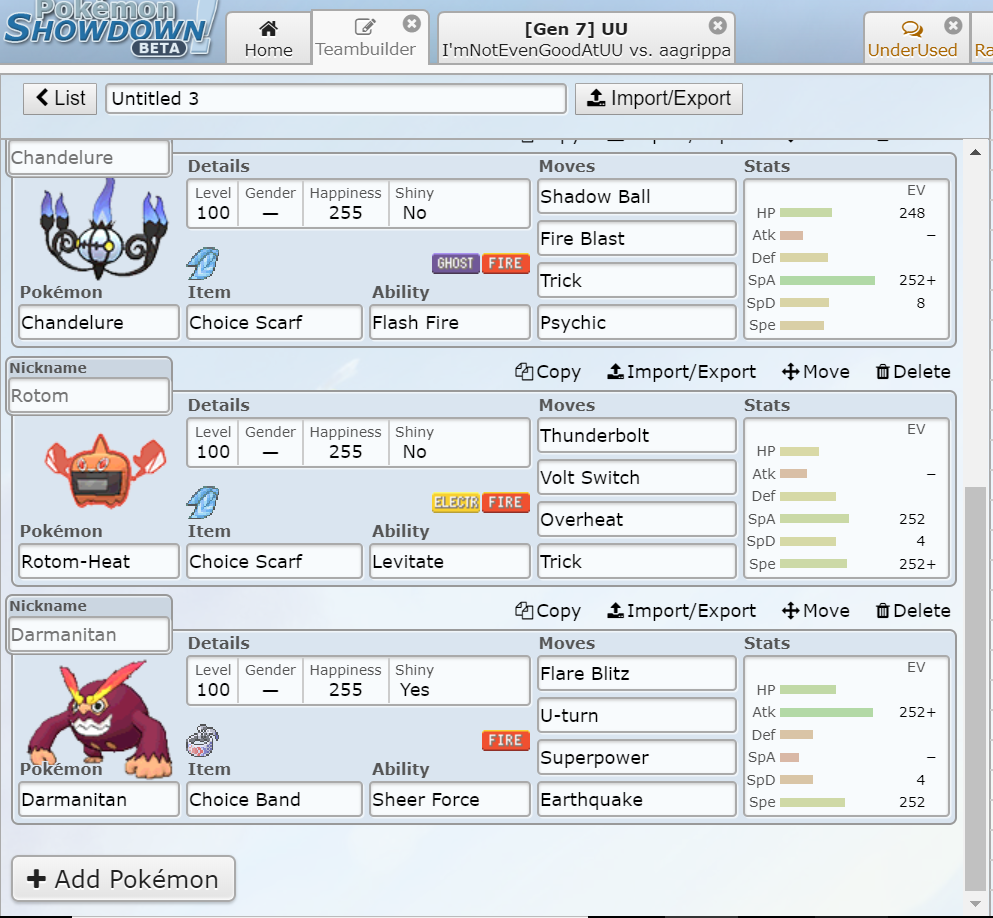This screenshot has width=993, height=918.
Task: Edit Rotom-Heat's Overheat move
Action: pos(636,520)
